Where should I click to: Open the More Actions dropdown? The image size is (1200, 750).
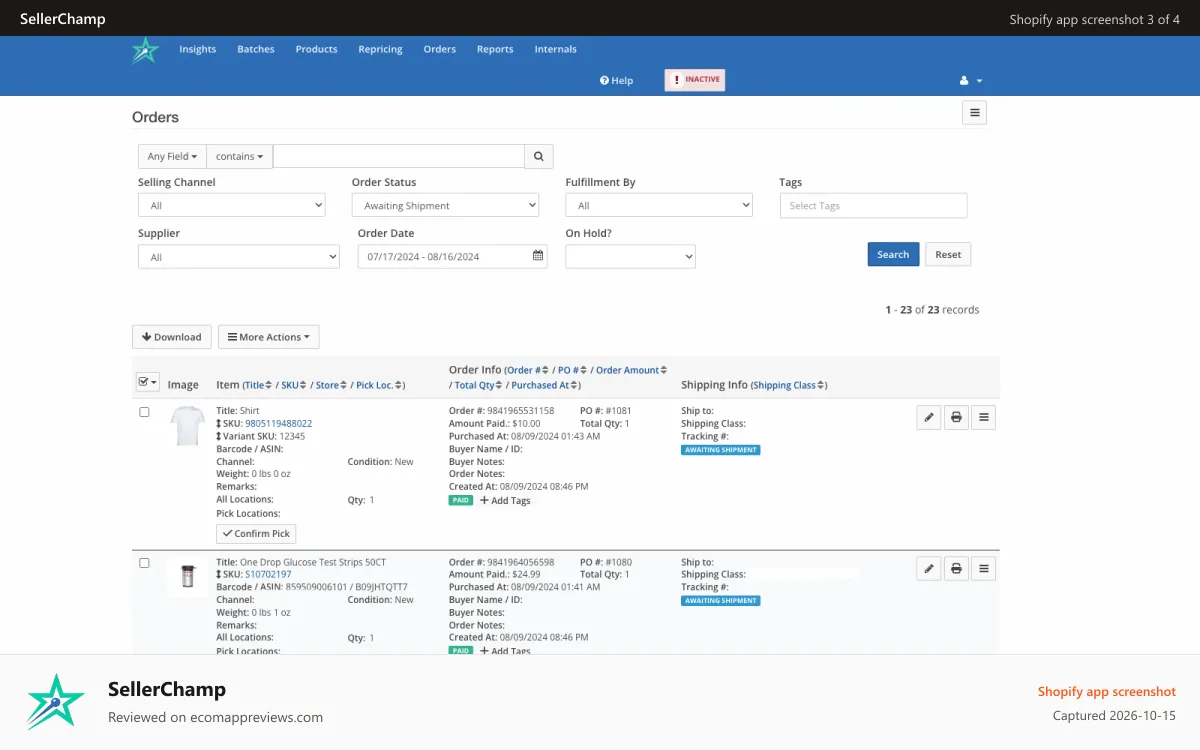269,337
